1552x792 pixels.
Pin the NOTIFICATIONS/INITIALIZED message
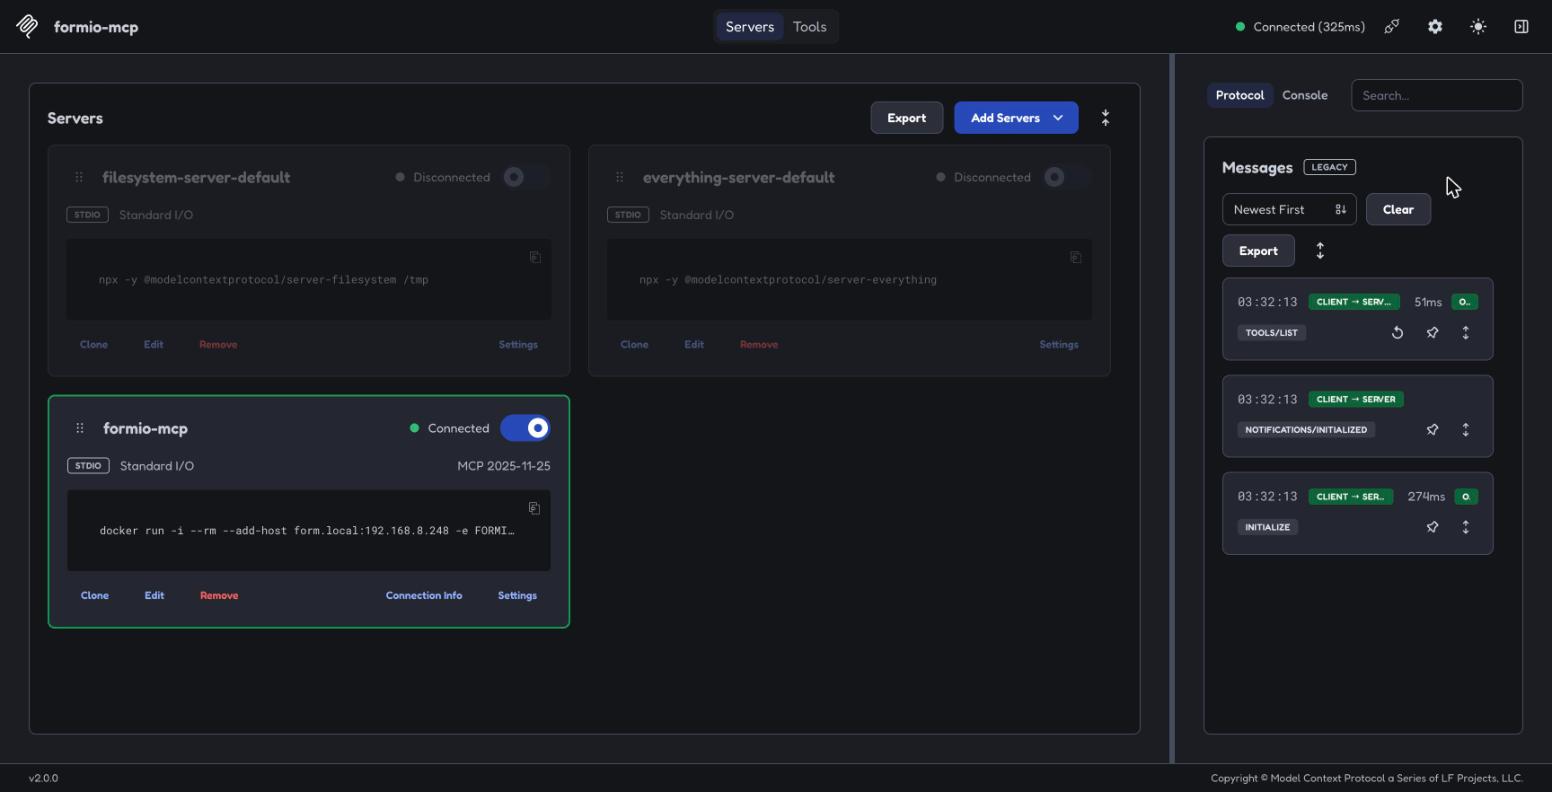pos(1432,430)
